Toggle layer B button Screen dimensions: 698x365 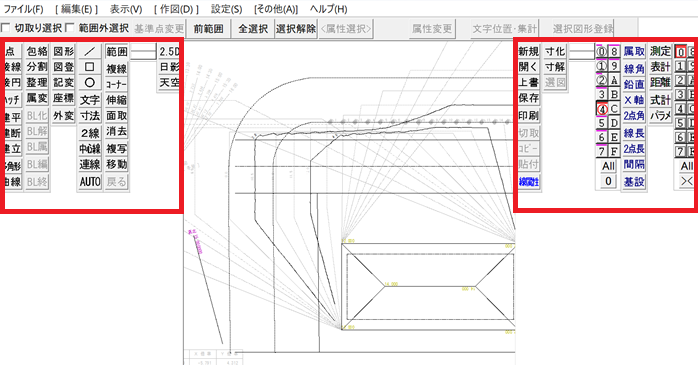[x=614, y=94]
